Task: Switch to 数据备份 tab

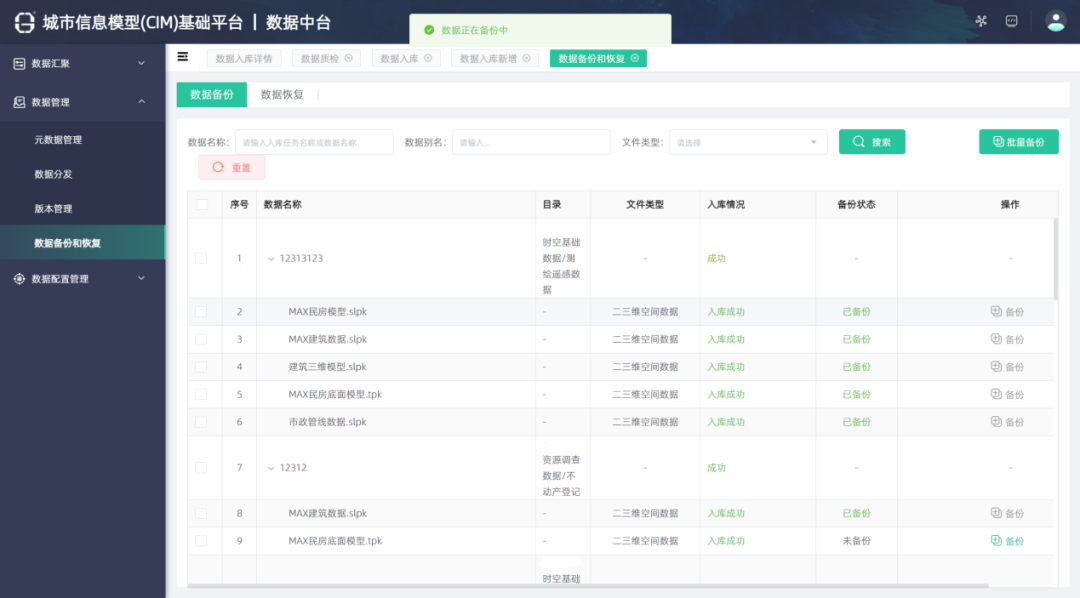Action: pos(211,94)
